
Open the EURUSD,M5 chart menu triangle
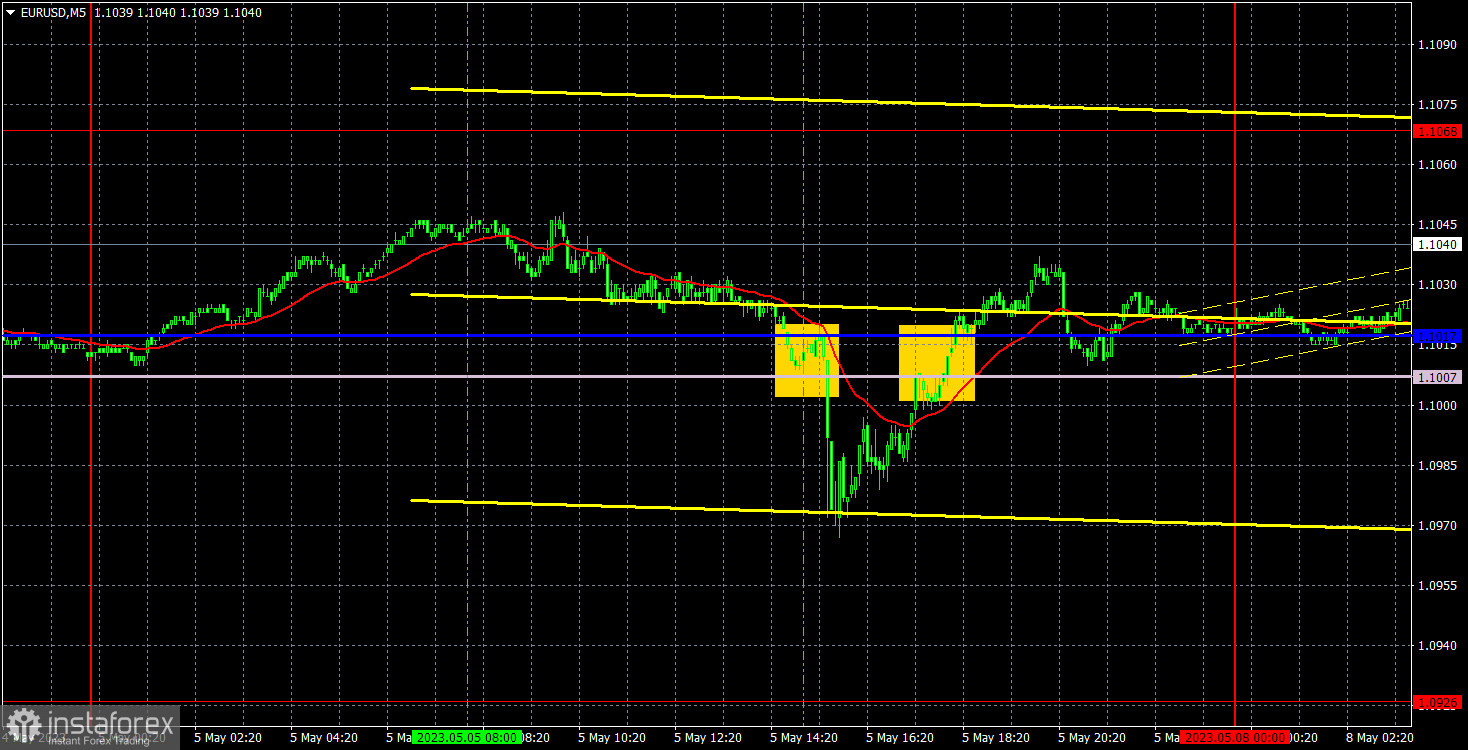10,13
